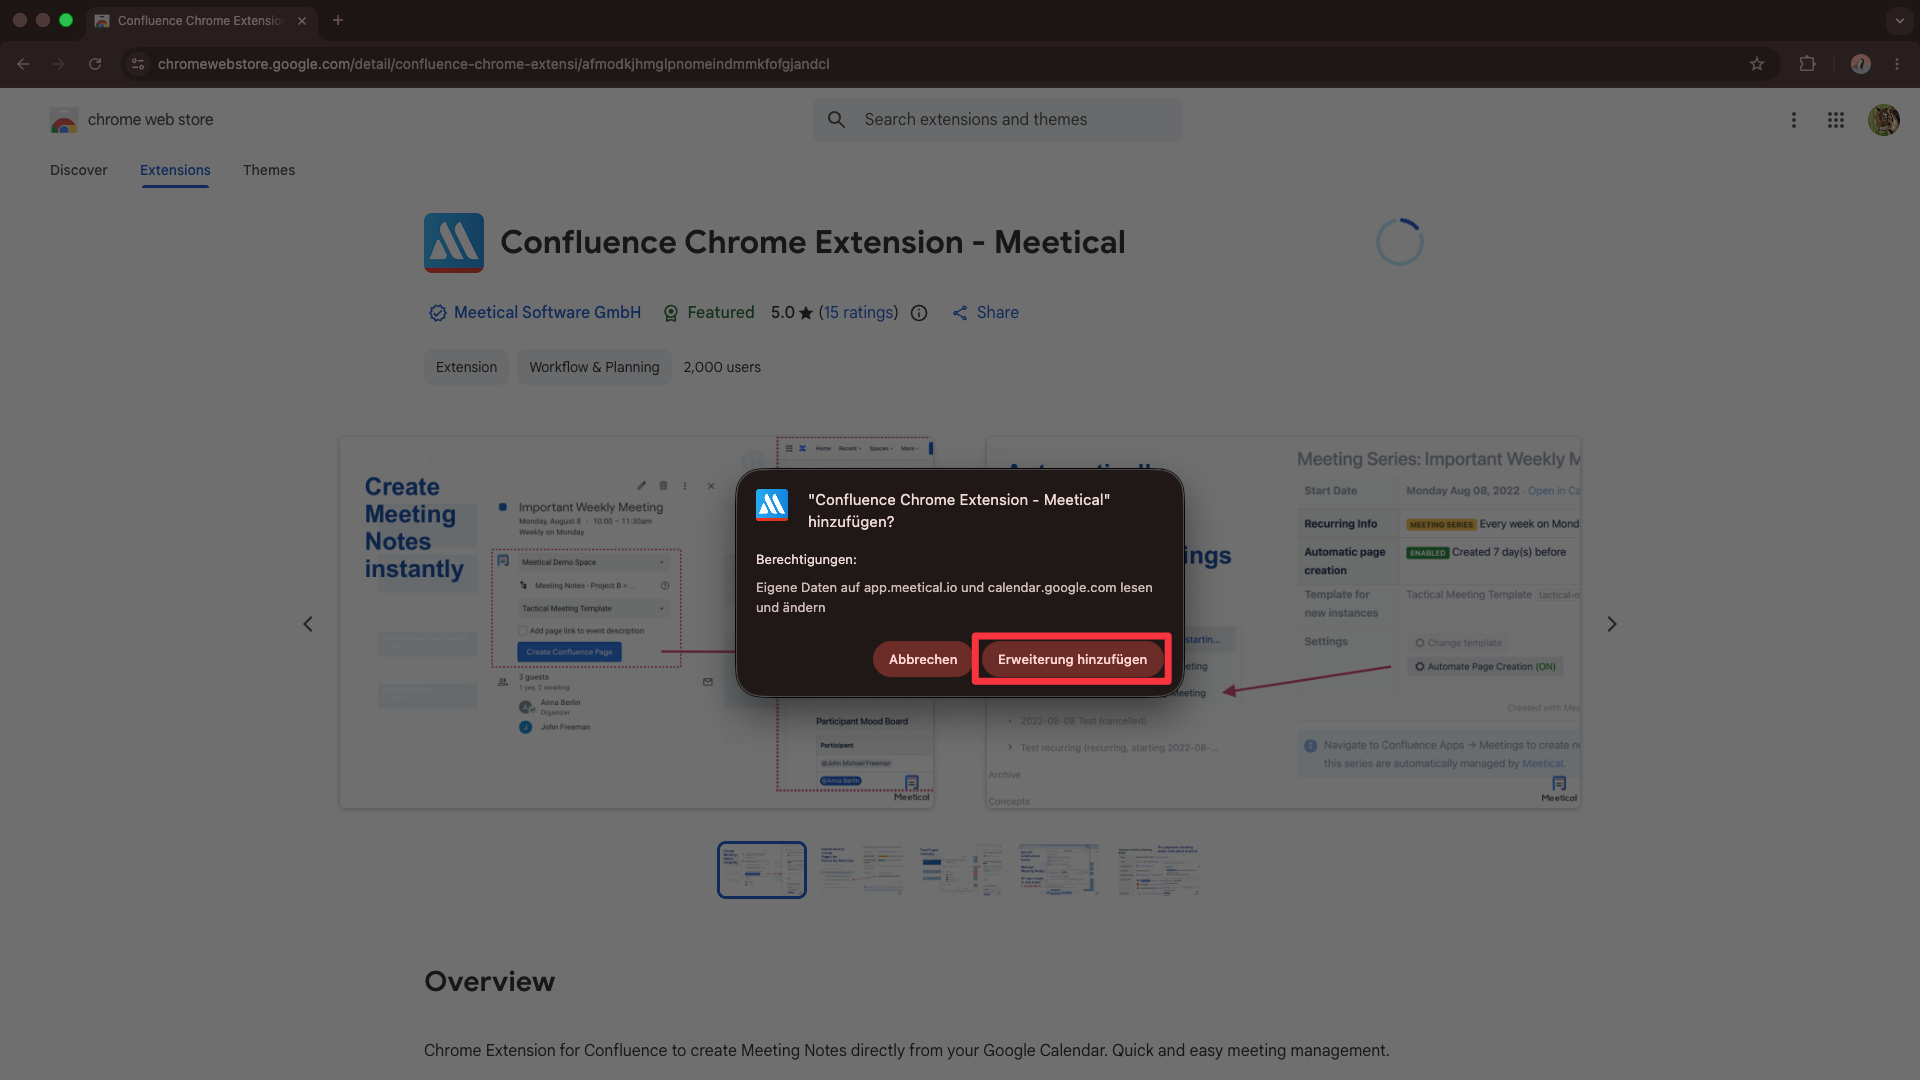
Task: Show the previous screenshot in carousel
Action: point(308,624)
